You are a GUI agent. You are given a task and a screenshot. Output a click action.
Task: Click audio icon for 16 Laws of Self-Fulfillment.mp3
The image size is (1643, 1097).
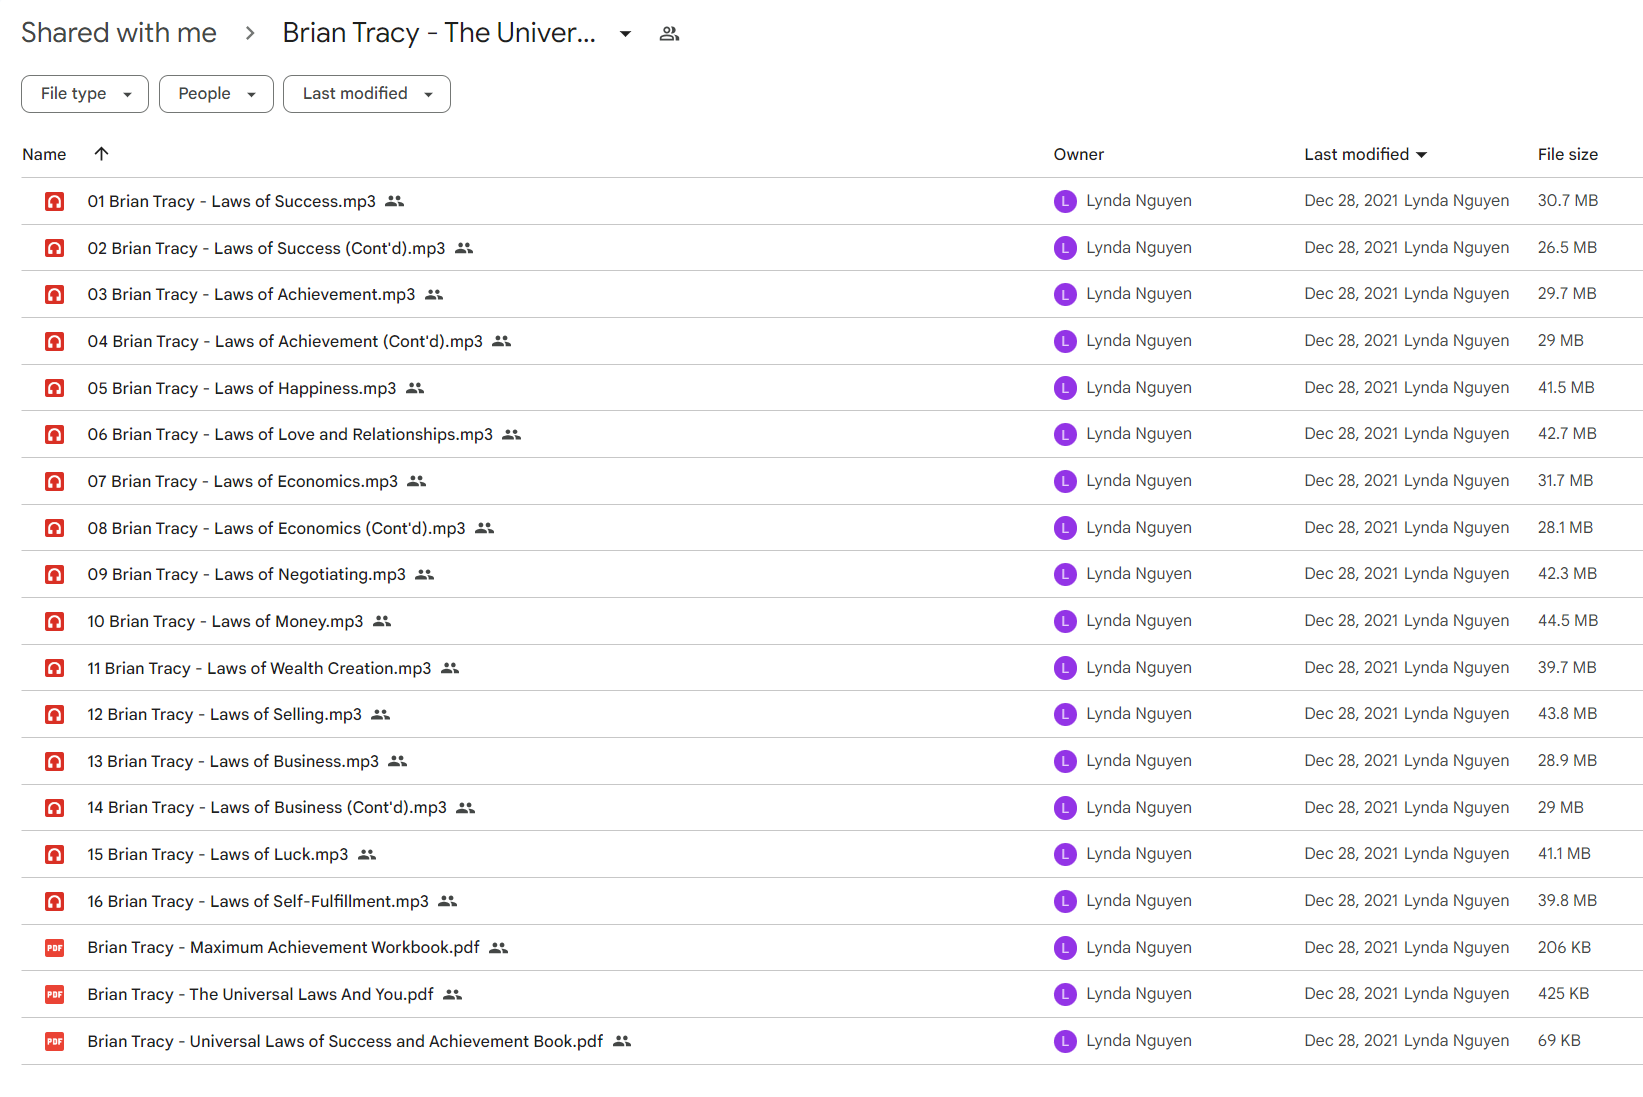[55, 901]
